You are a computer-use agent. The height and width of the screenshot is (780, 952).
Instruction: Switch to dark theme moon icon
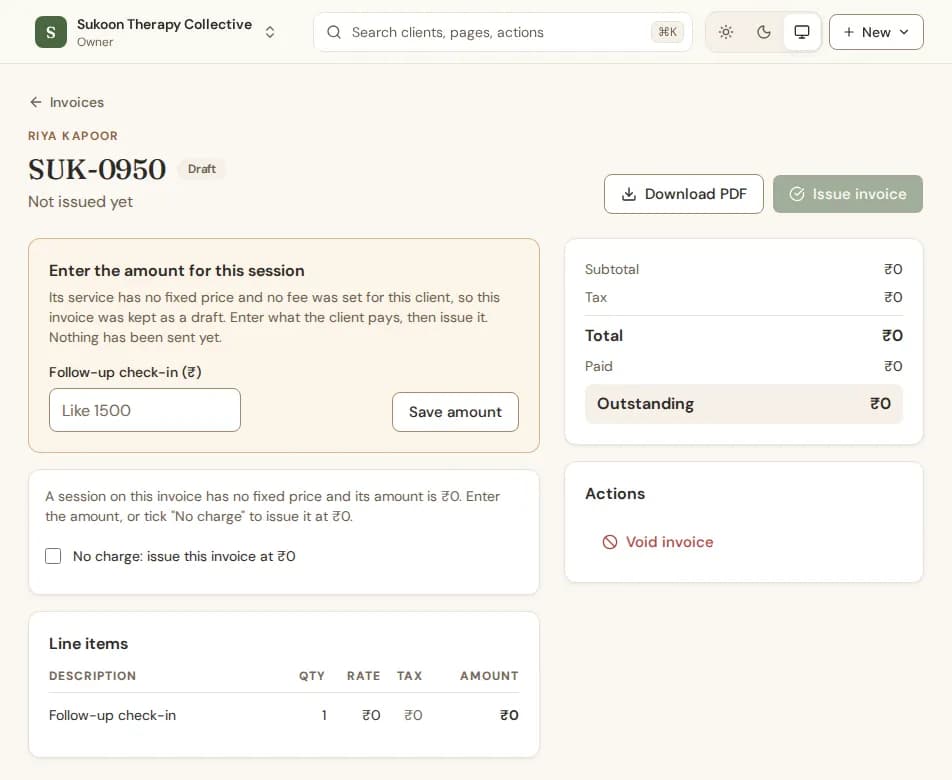764,32
